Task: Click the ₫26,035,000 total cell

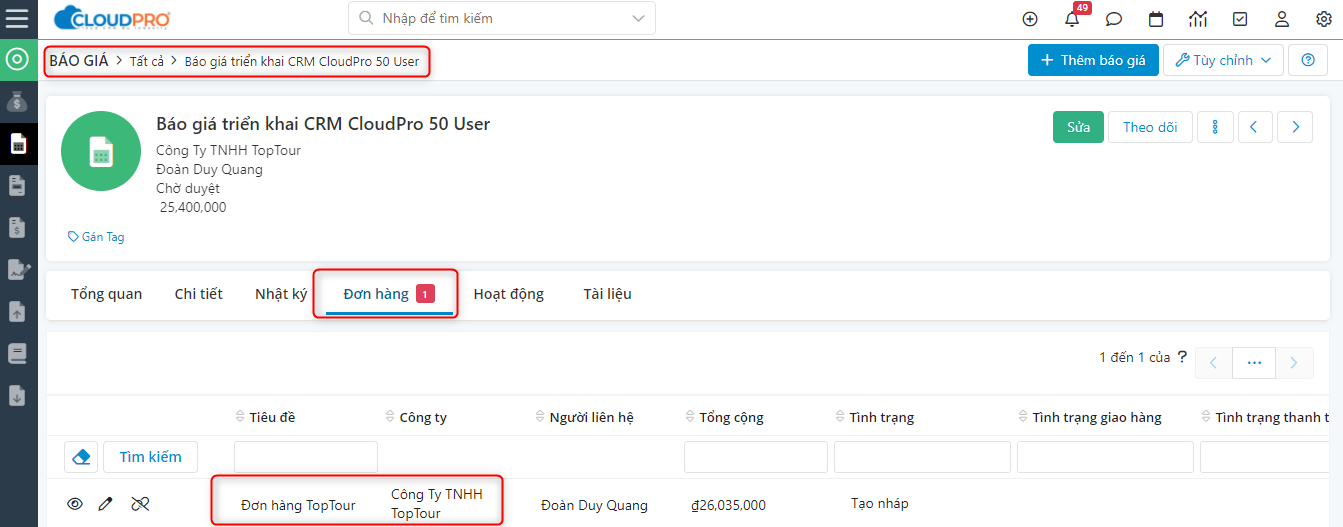Action: [728, 505]
